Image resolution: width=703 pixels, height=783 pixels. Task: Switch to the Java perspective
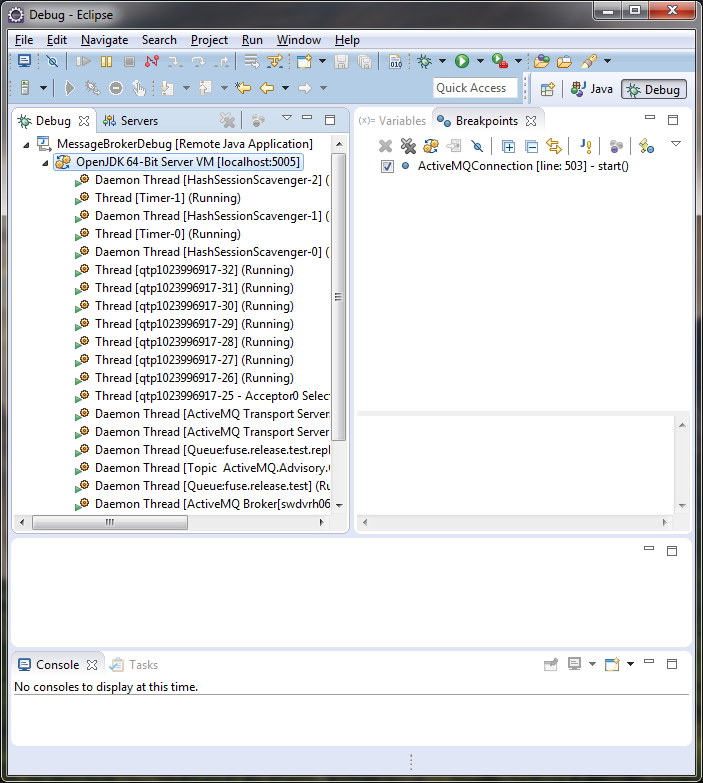592,89
